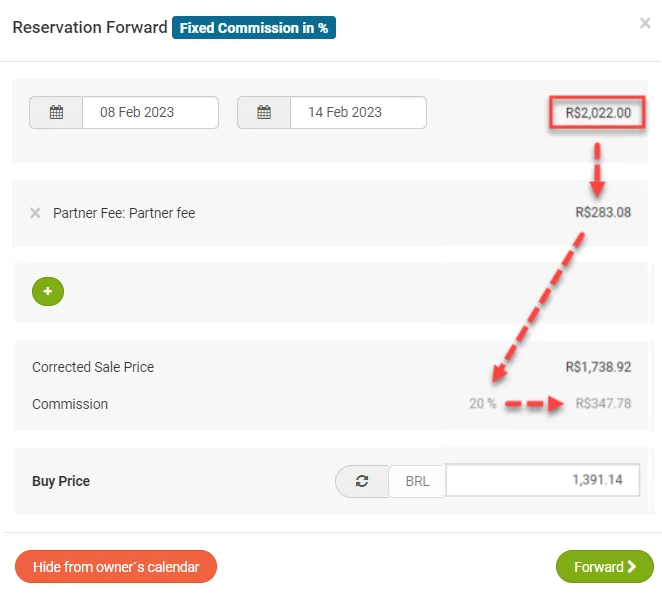
Task: Click the commission amount R$347.78
Action: coord(603,404)
